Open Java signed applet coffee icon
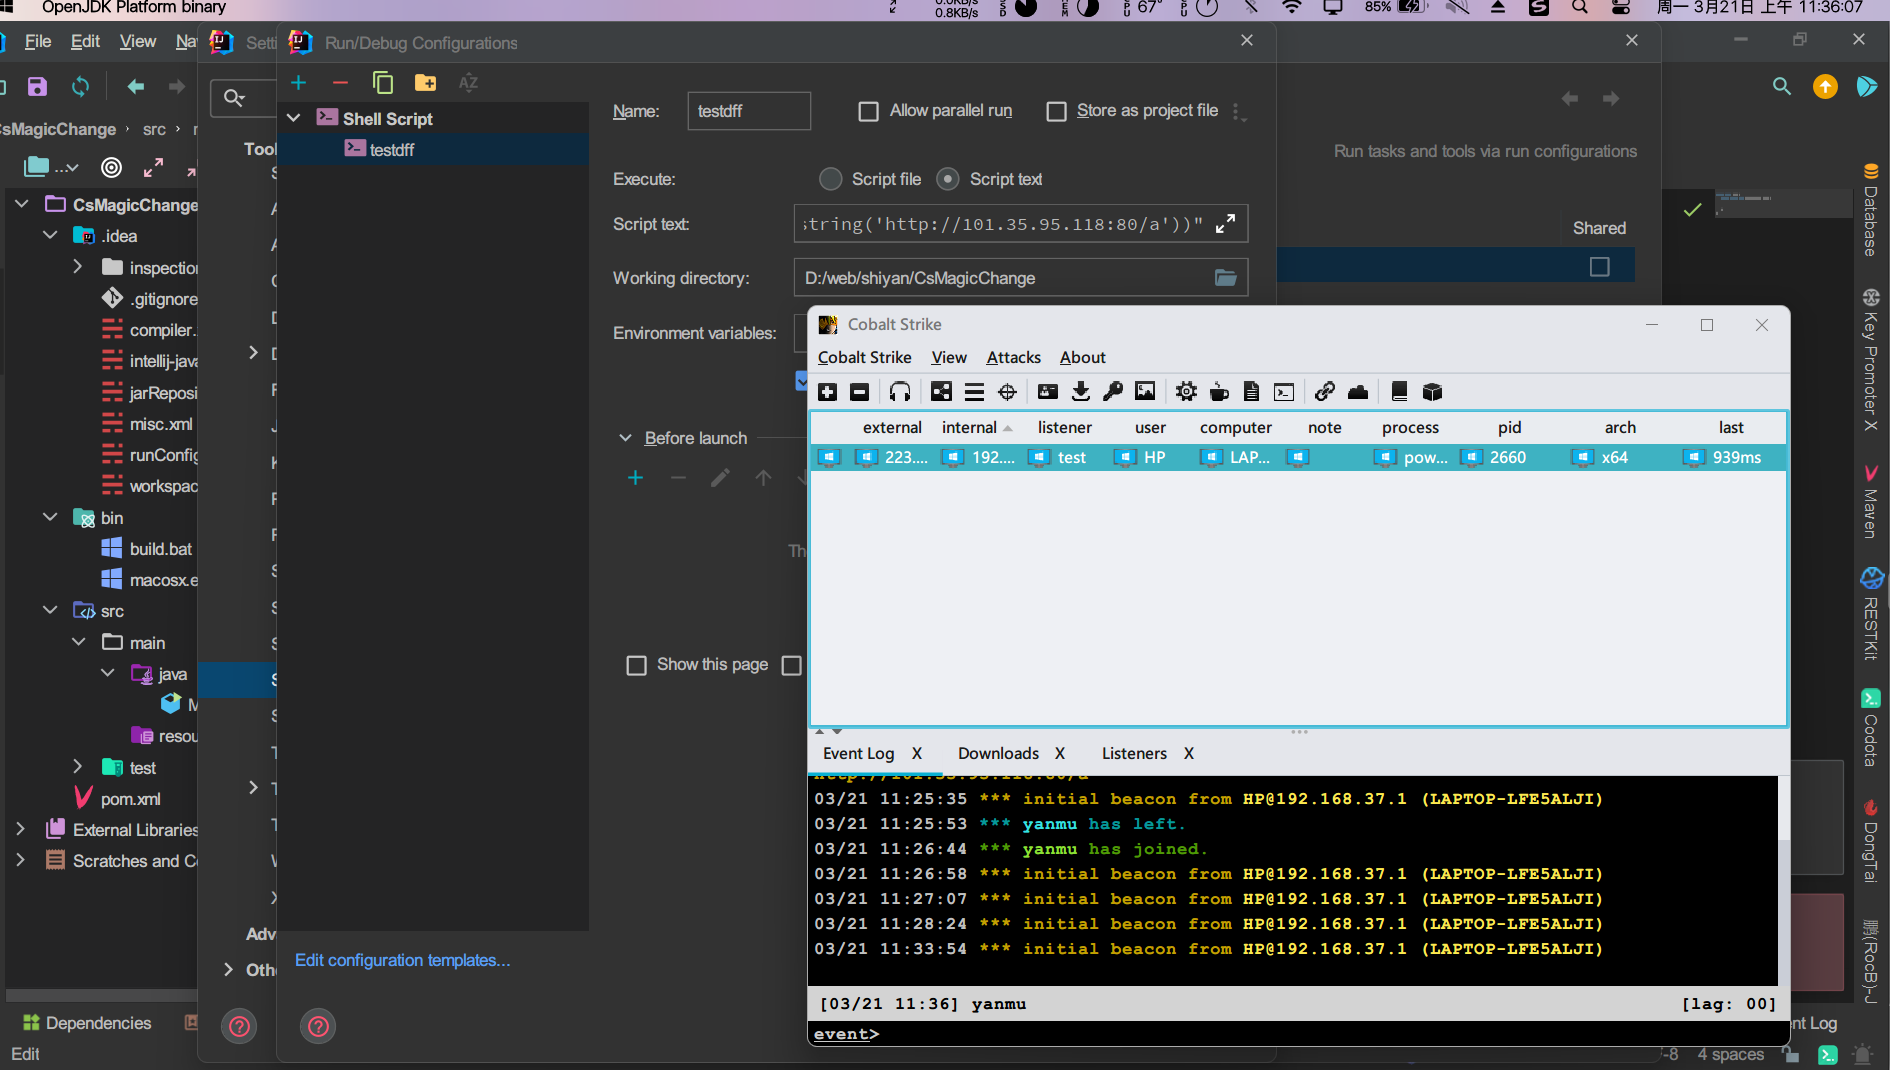The width and height of the screenshot is (1890, 1070). point(1219,392)
